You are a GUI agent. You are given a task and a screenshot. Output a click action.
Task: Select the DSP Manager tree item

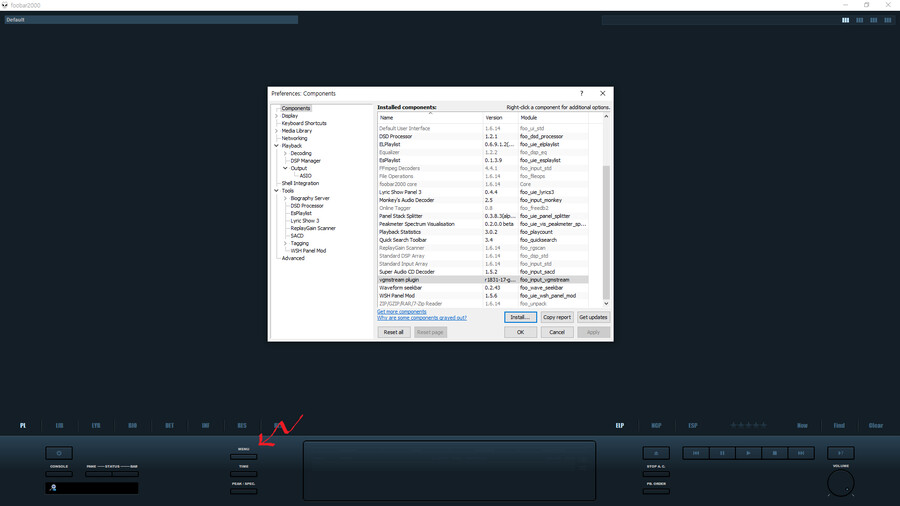(x=305, y=161)
